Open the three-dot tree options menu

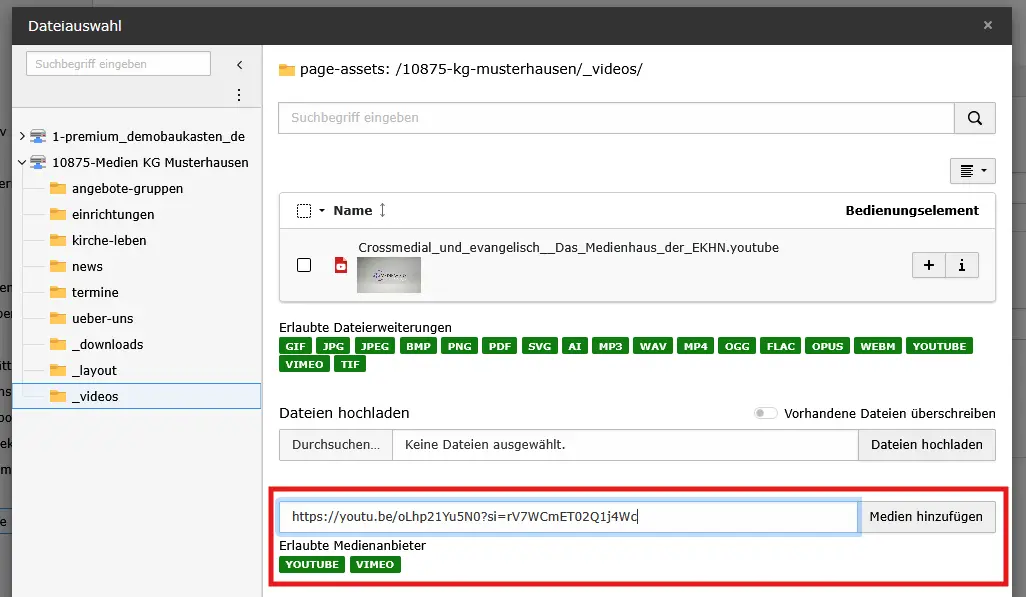(239, 96)
